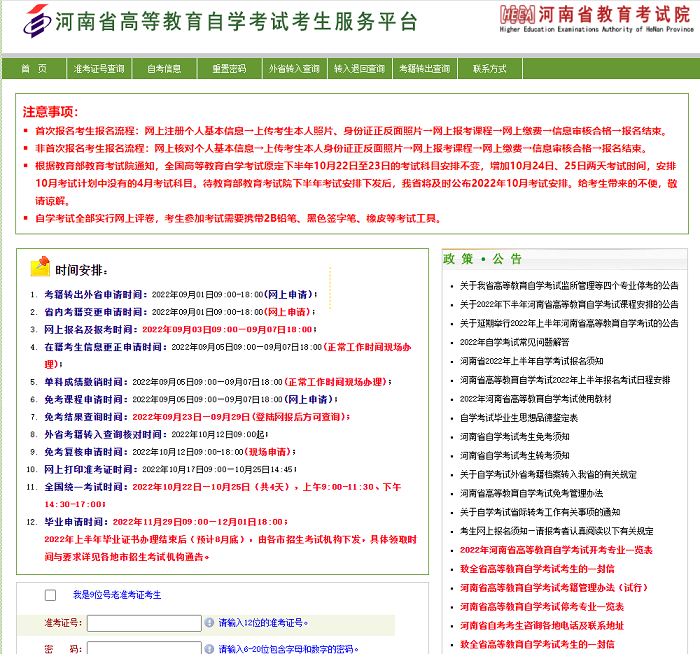
Task: Click the info icon beside 密码 field
Action: point(208,648)
